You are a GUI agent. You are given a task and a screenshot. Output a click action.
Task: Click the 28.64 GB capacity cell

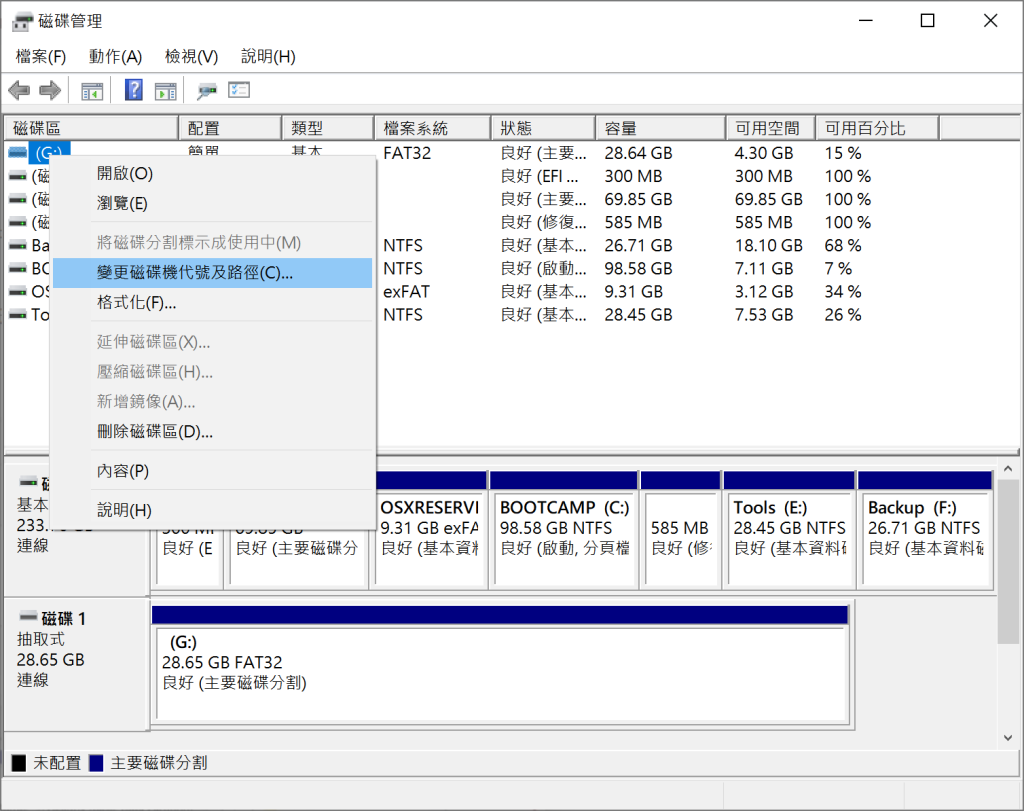click(x=638, y=153)
